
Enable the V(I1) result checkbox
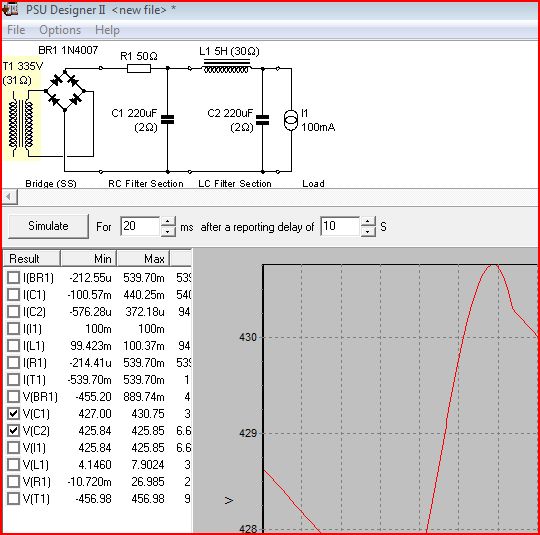click(x=13, y=447)
